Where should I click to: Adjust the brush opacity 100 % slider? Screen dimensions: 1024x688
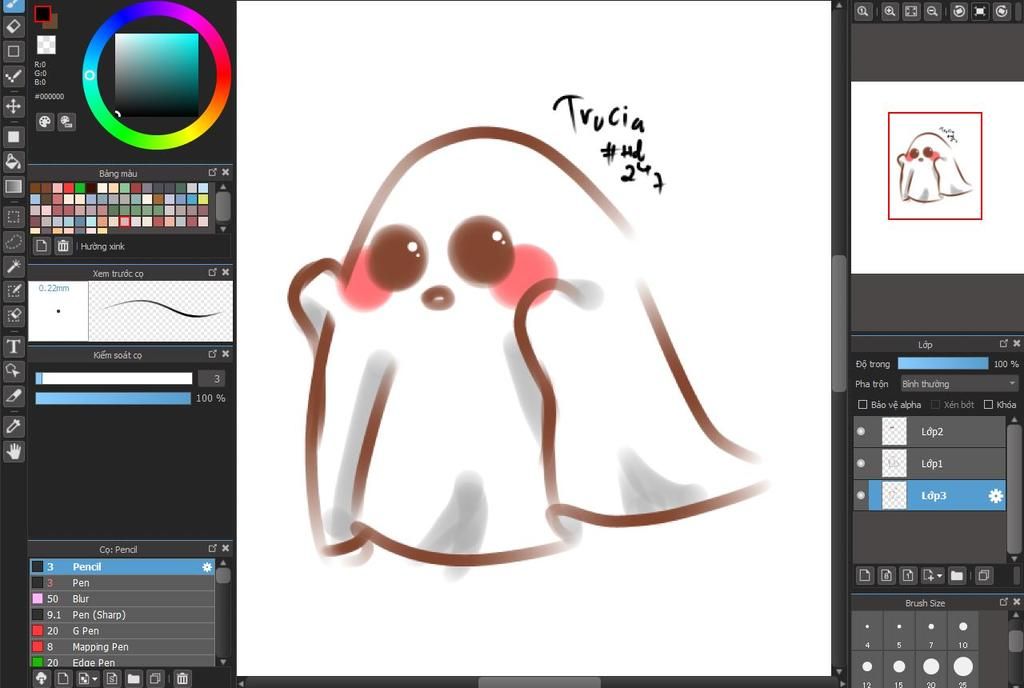(112, 398)
